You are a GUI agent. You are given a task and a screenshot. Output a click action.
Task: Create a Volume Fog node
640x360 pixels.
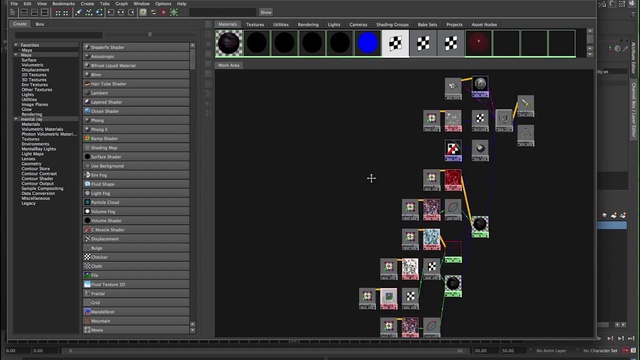coord(136,211)
